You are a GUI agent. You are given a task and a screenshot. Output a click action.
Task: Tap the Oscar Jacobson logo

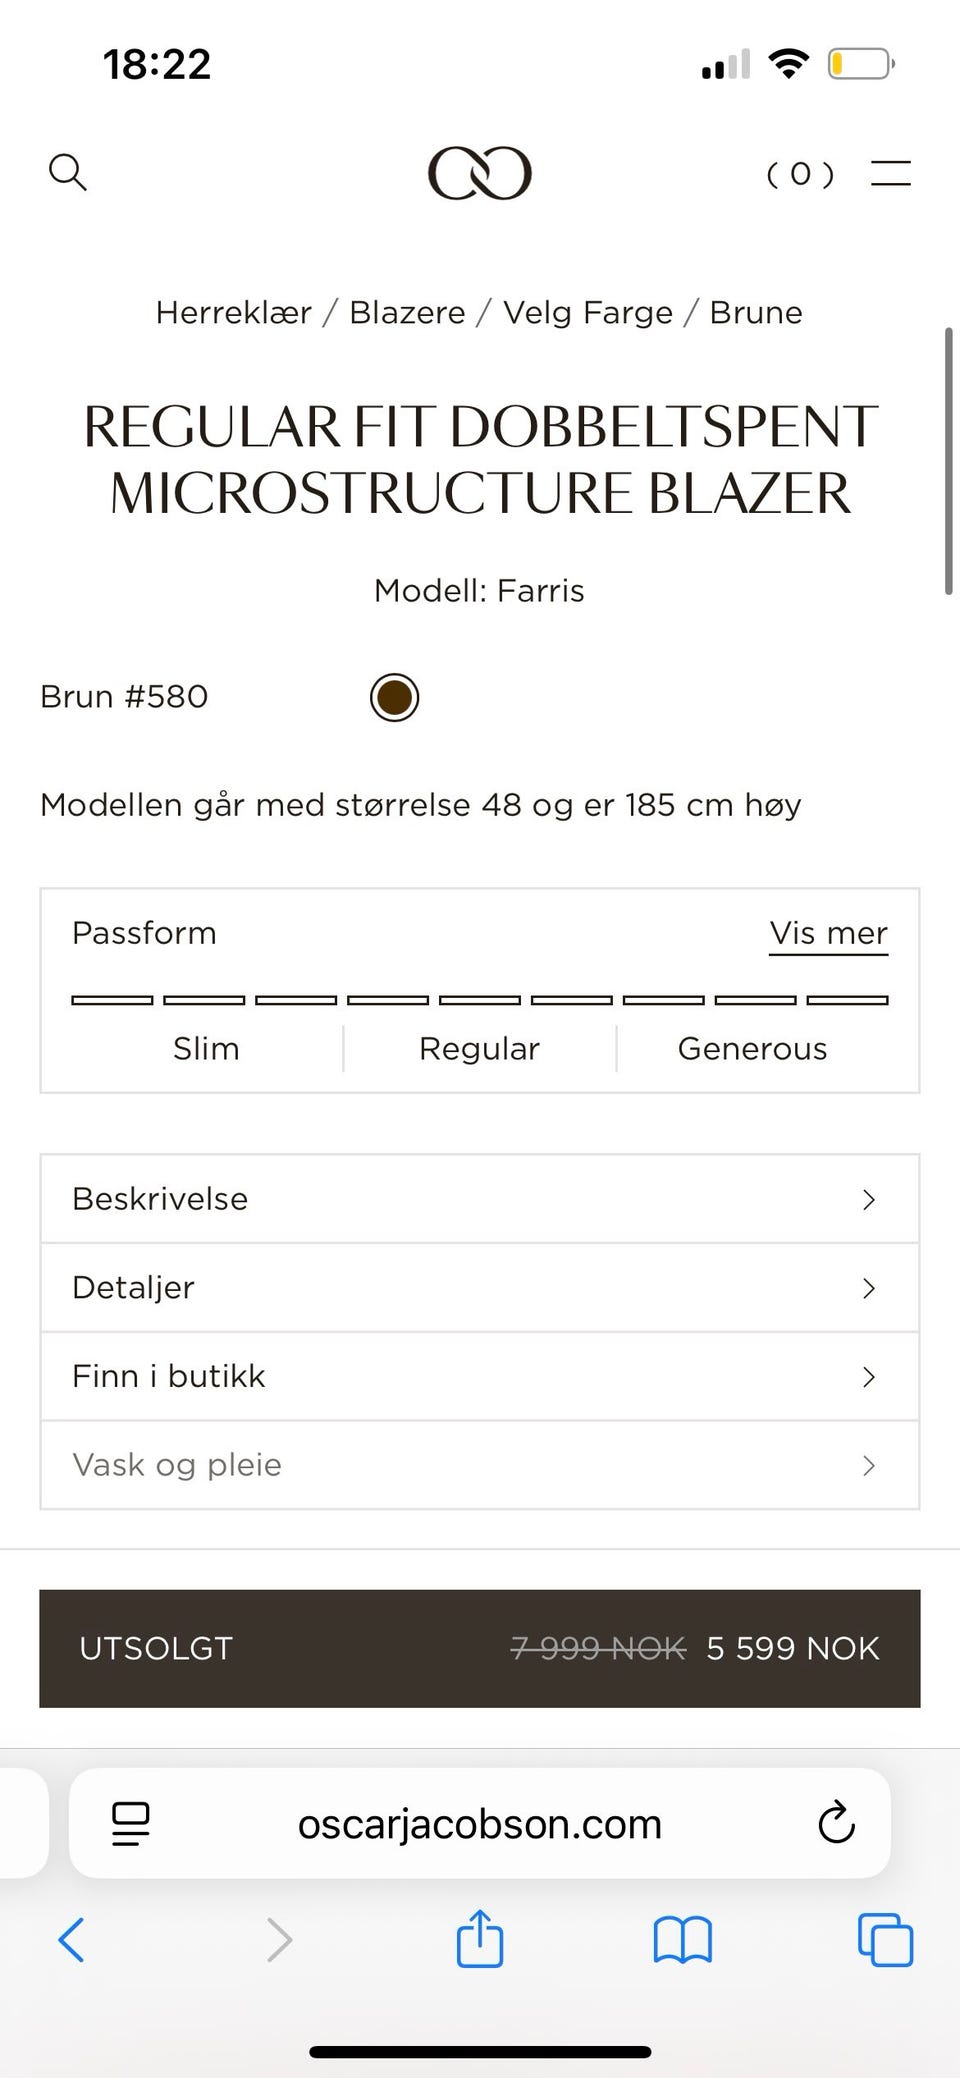(480, 173)
